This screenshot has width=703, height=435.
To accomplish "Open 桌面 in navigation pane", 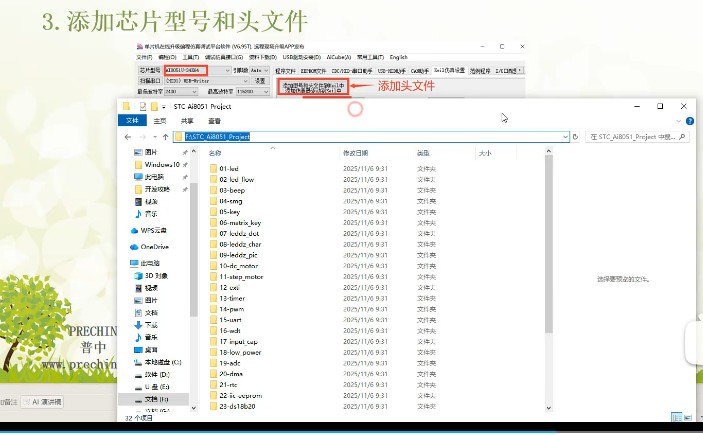I will point(146,349).
